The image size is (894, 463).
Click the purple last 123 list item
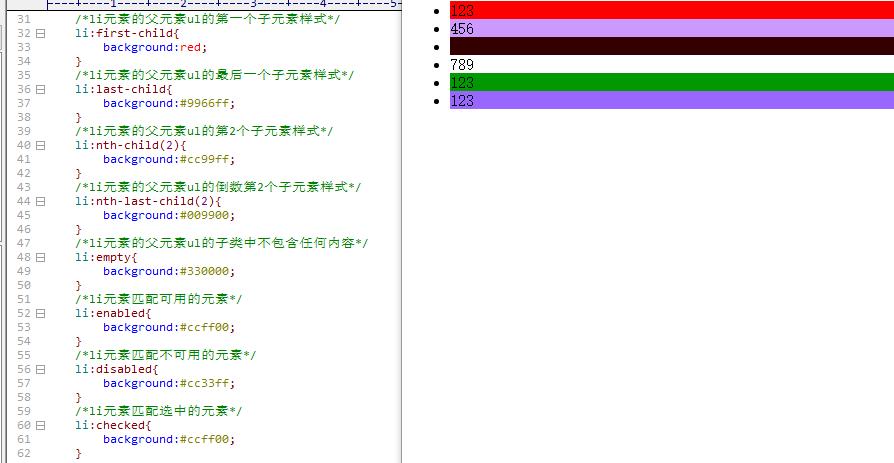click(672, 100)
